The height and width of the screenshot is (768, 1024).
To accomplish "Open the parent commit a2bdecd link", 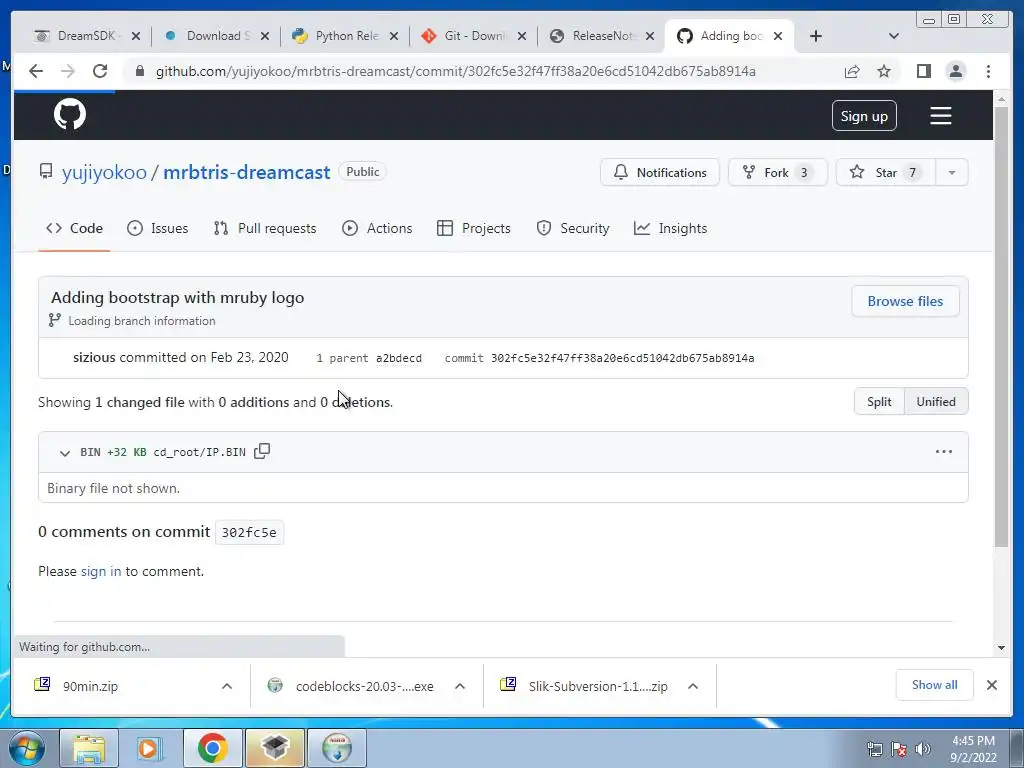I will pyautogui.click(x=398, y=358).
